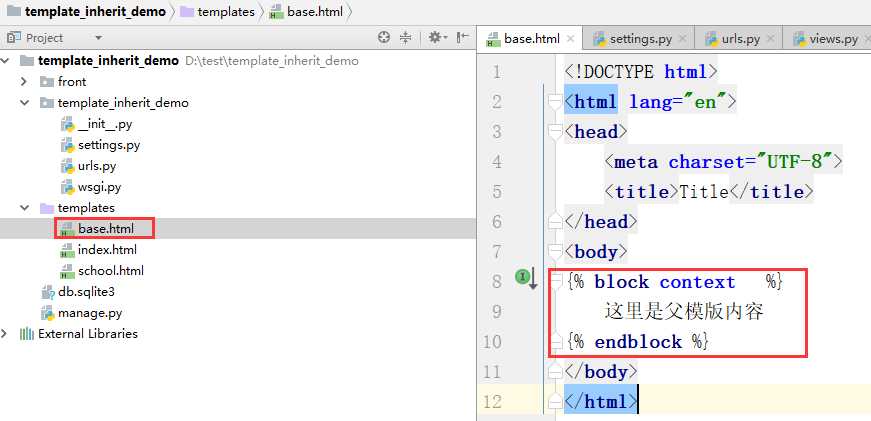
Task: Click the UTF-8 charset value on line 4
Action: tap(795, 162)
